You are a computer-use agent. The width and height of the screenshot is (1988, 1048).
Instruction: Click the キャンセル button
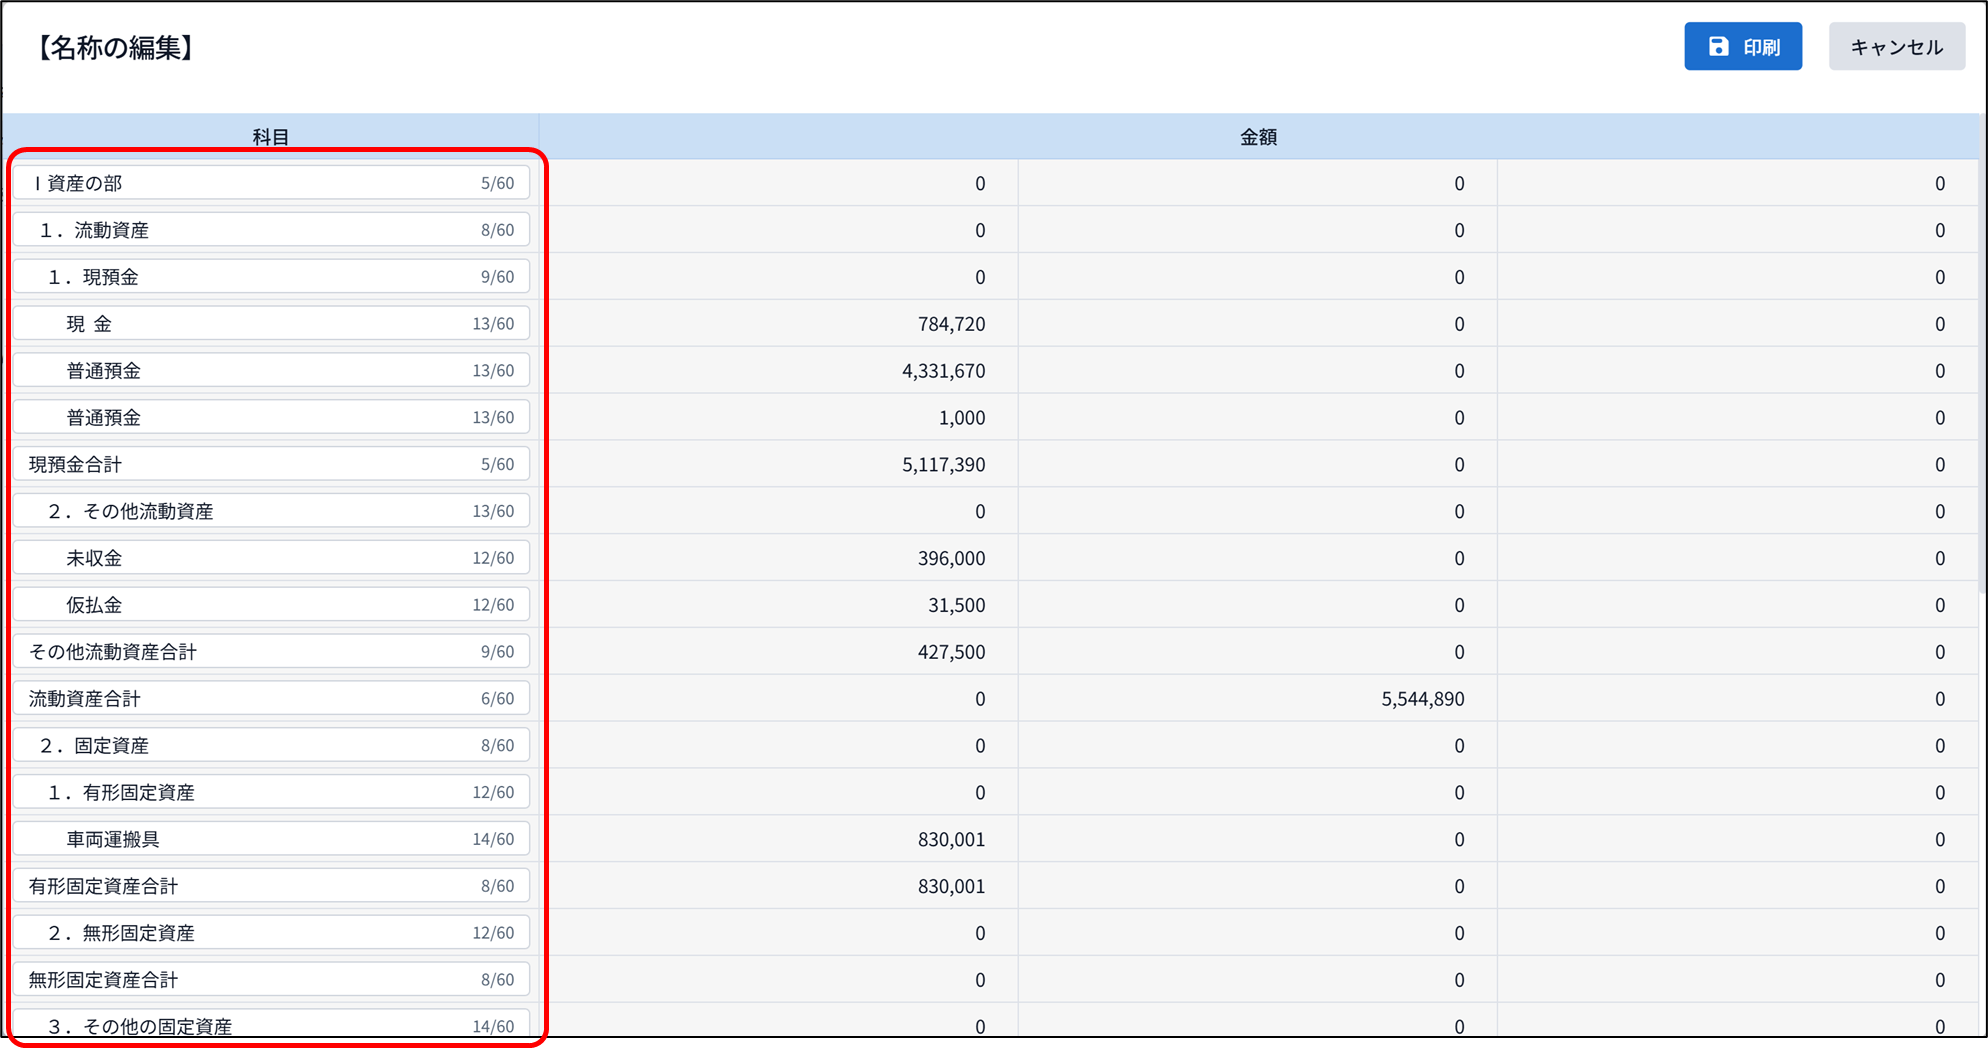tap(1896, 47)
